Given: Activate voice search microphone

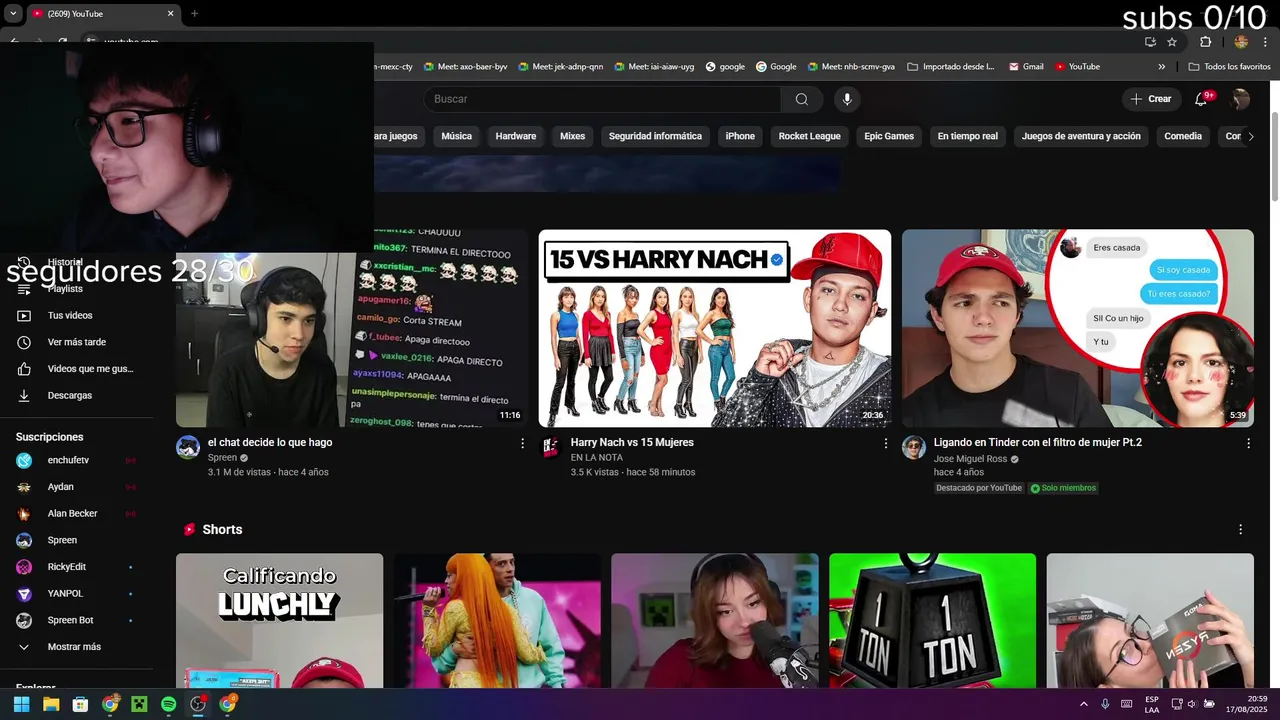Looking at the screenshot, I should point(847,99).
